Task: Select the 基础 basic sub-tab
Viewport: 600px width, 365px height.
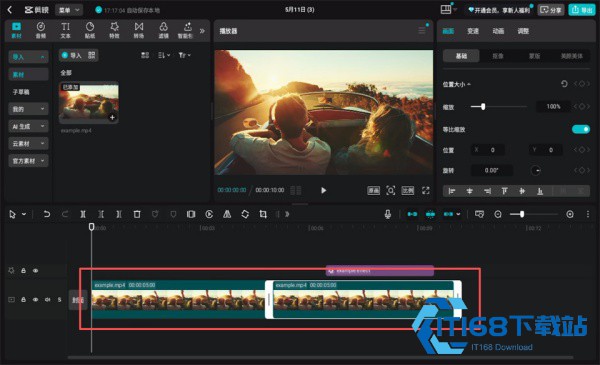Action: (461, 56)
